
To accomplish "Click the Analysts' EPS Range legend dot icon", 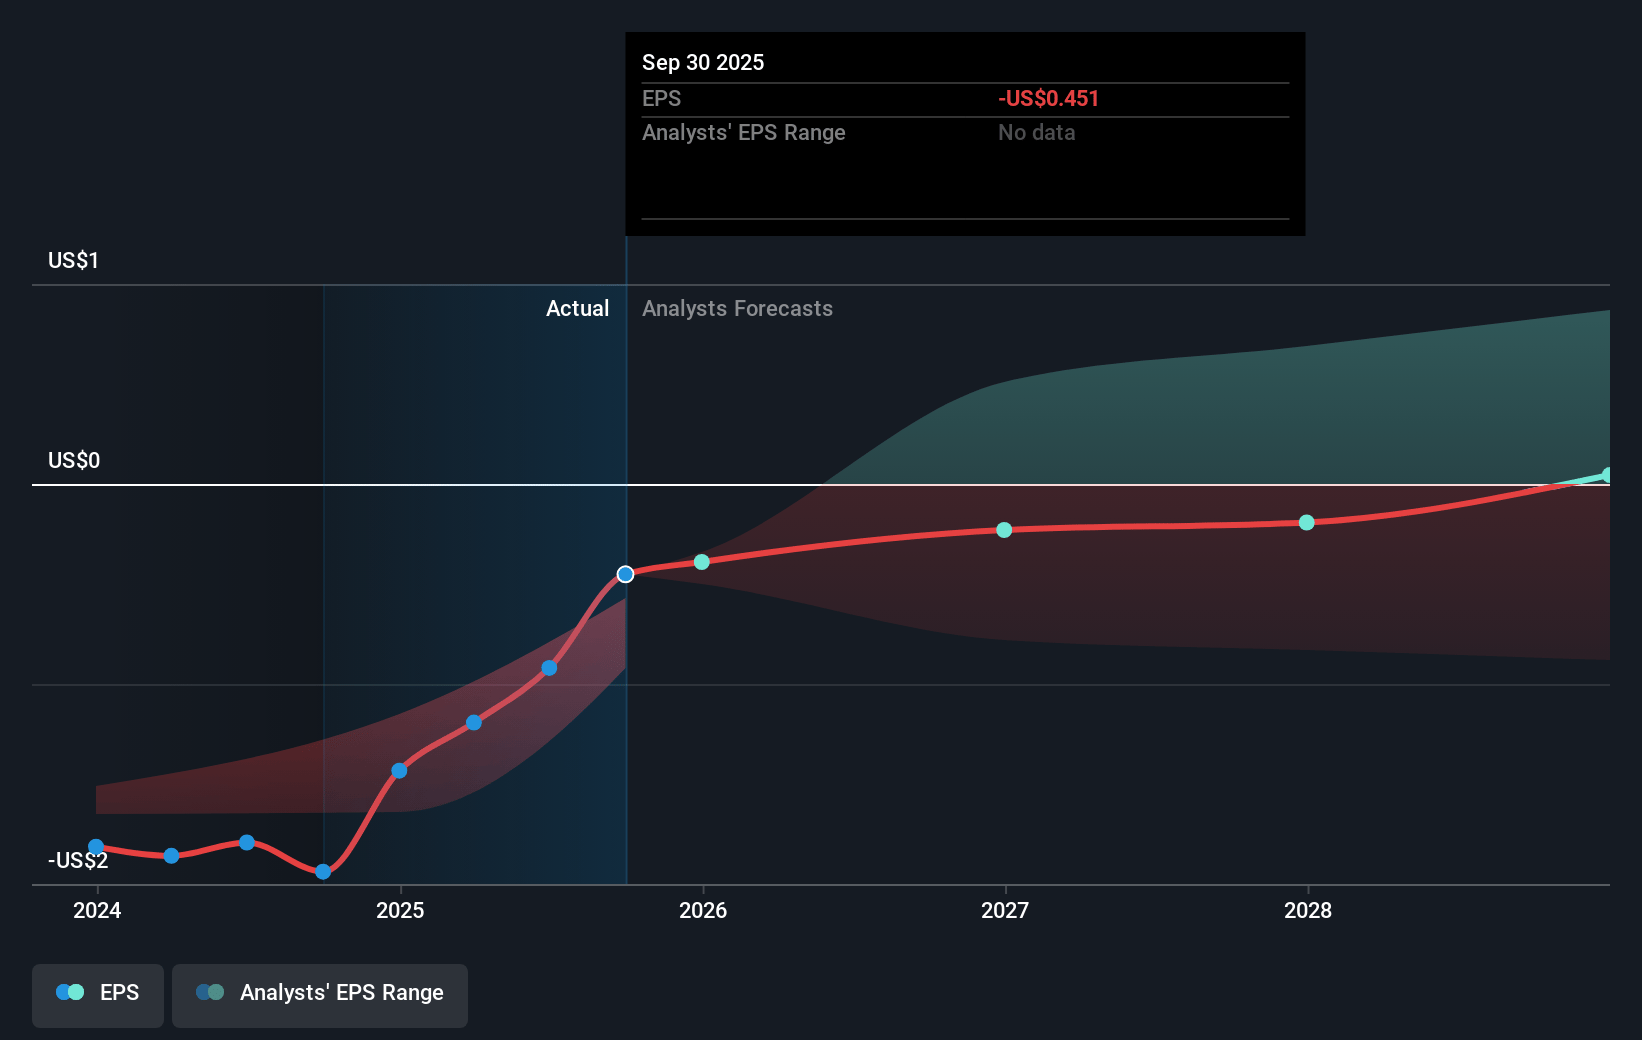I will pyautogui.click(x=210, y=992).
